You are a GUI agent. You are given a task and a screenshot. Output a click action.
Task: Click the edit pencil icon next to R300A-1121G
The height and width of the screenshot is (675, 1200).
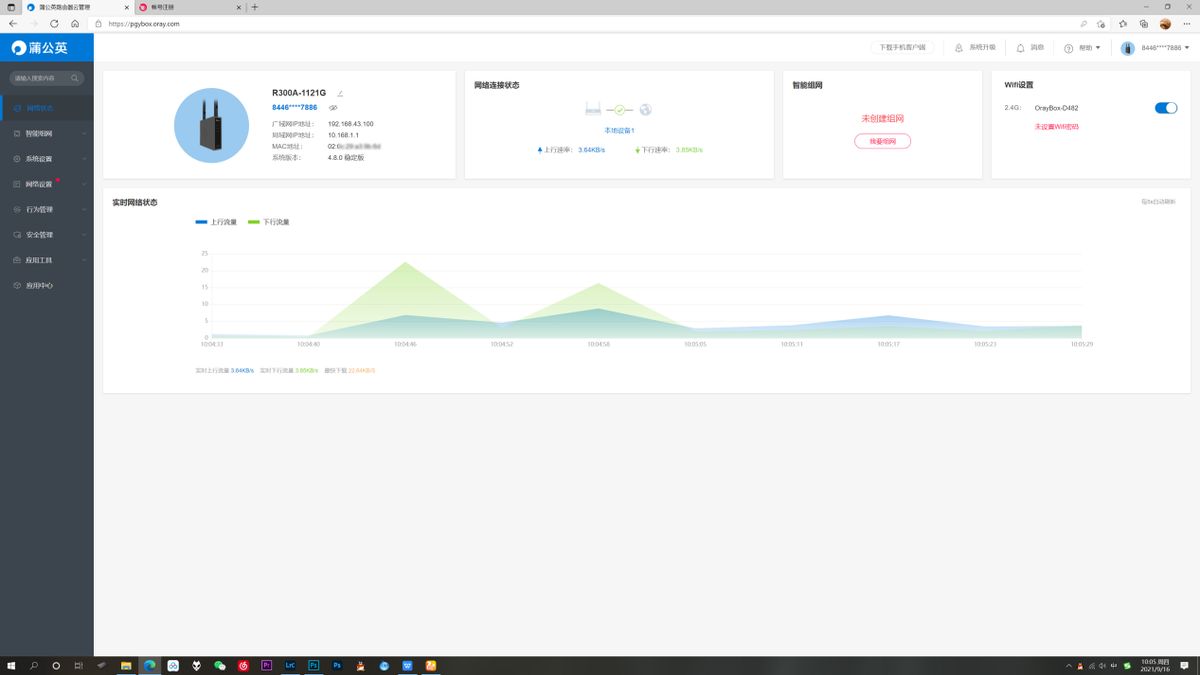339,92
